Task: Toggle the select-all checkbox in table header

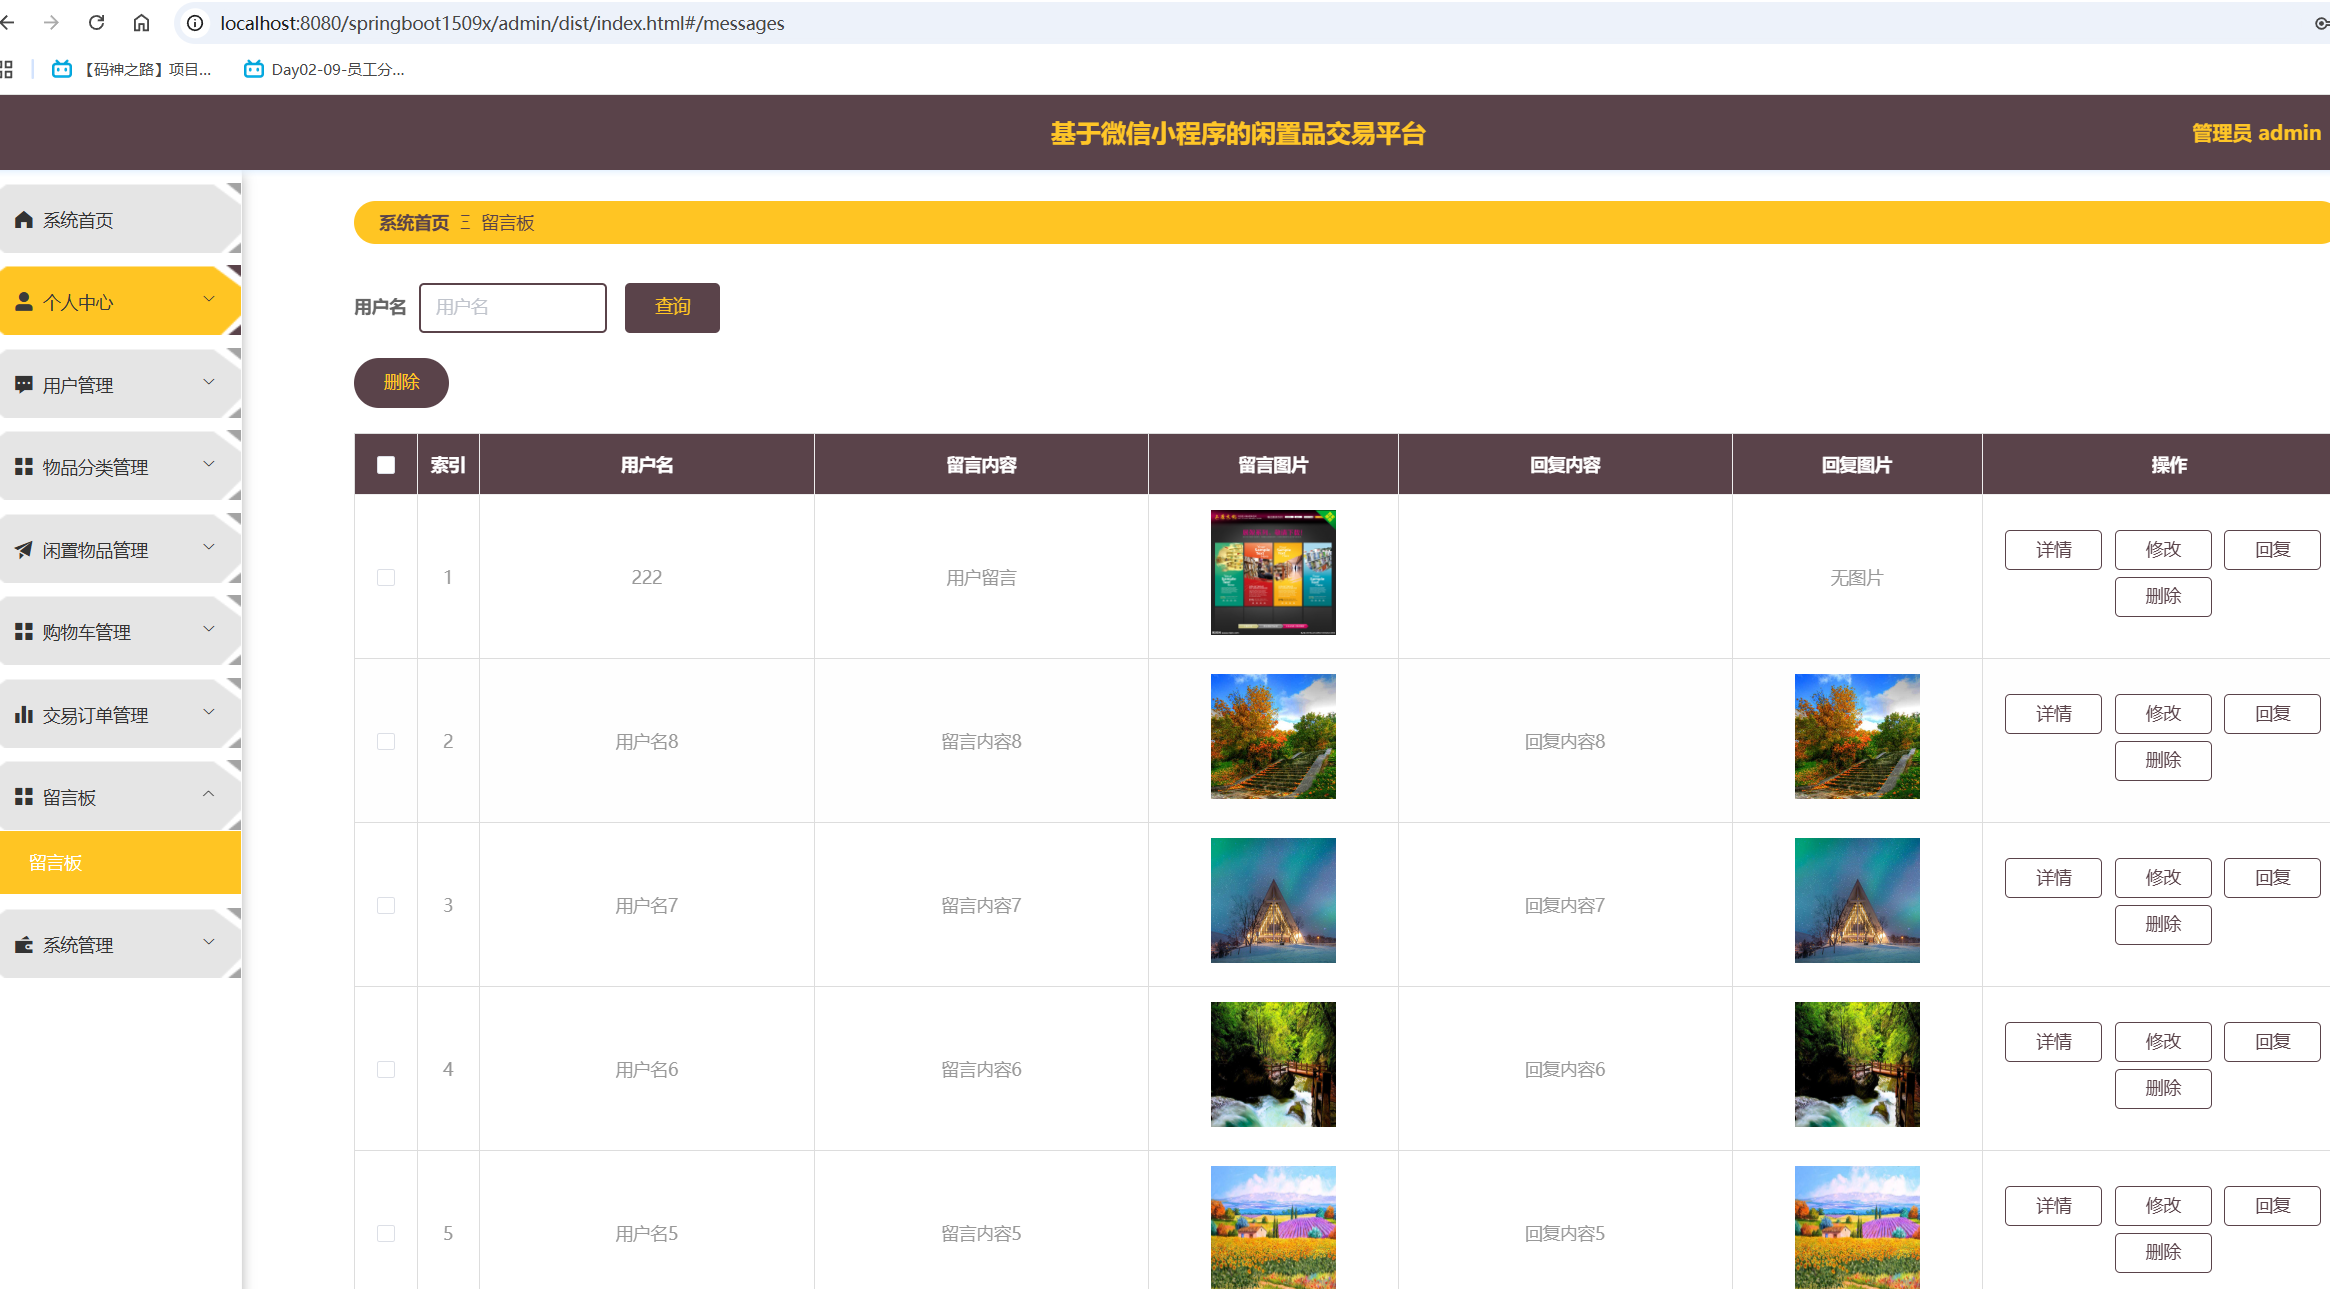Action: pos(385,463)
